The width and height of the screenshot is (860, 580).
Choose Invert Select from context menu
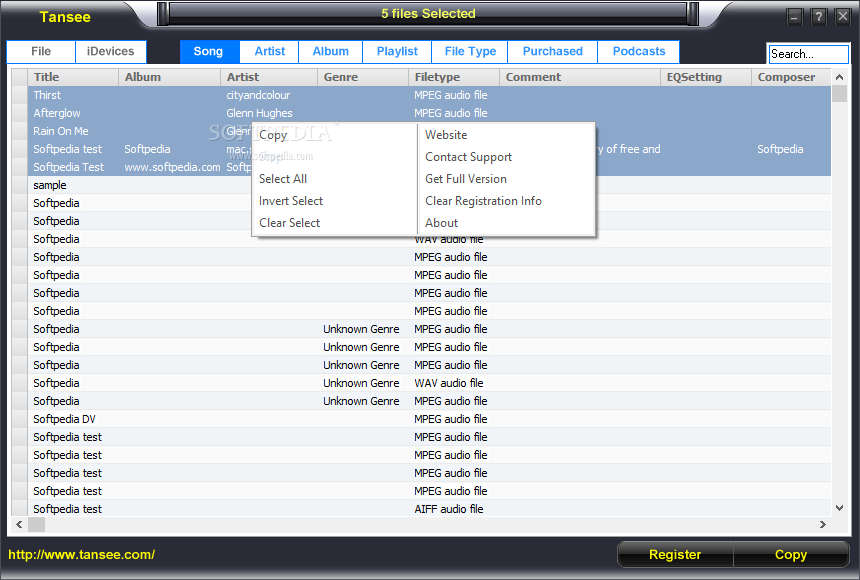[291, 201]
